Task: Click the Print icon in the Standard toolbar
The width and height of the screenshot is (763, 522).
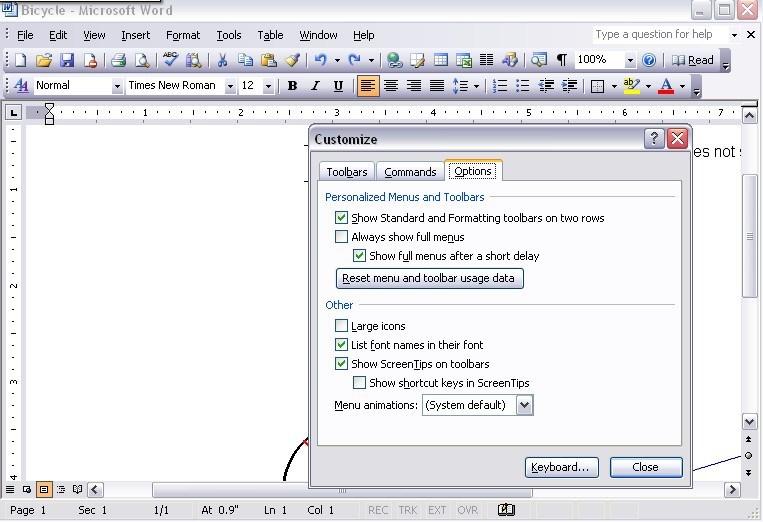Action: tap(118, 60)
